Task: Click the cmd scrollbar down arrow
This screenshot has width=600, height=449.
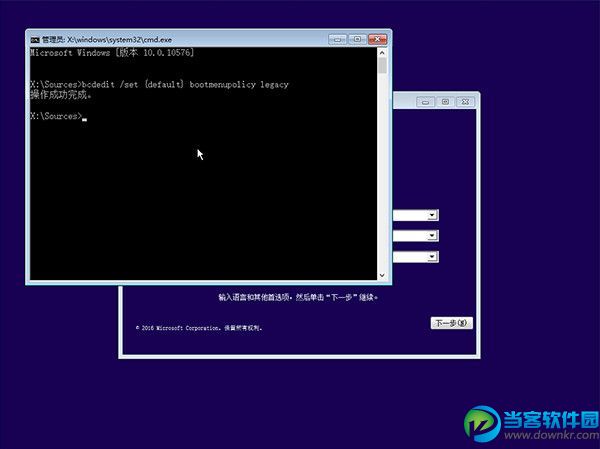Action: [x=382, y=275]
